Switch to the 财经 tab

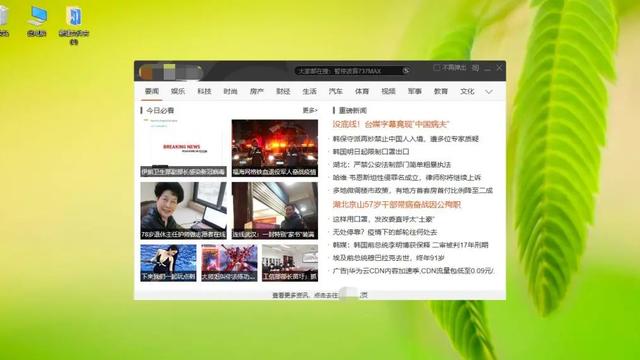coord(283,91)
